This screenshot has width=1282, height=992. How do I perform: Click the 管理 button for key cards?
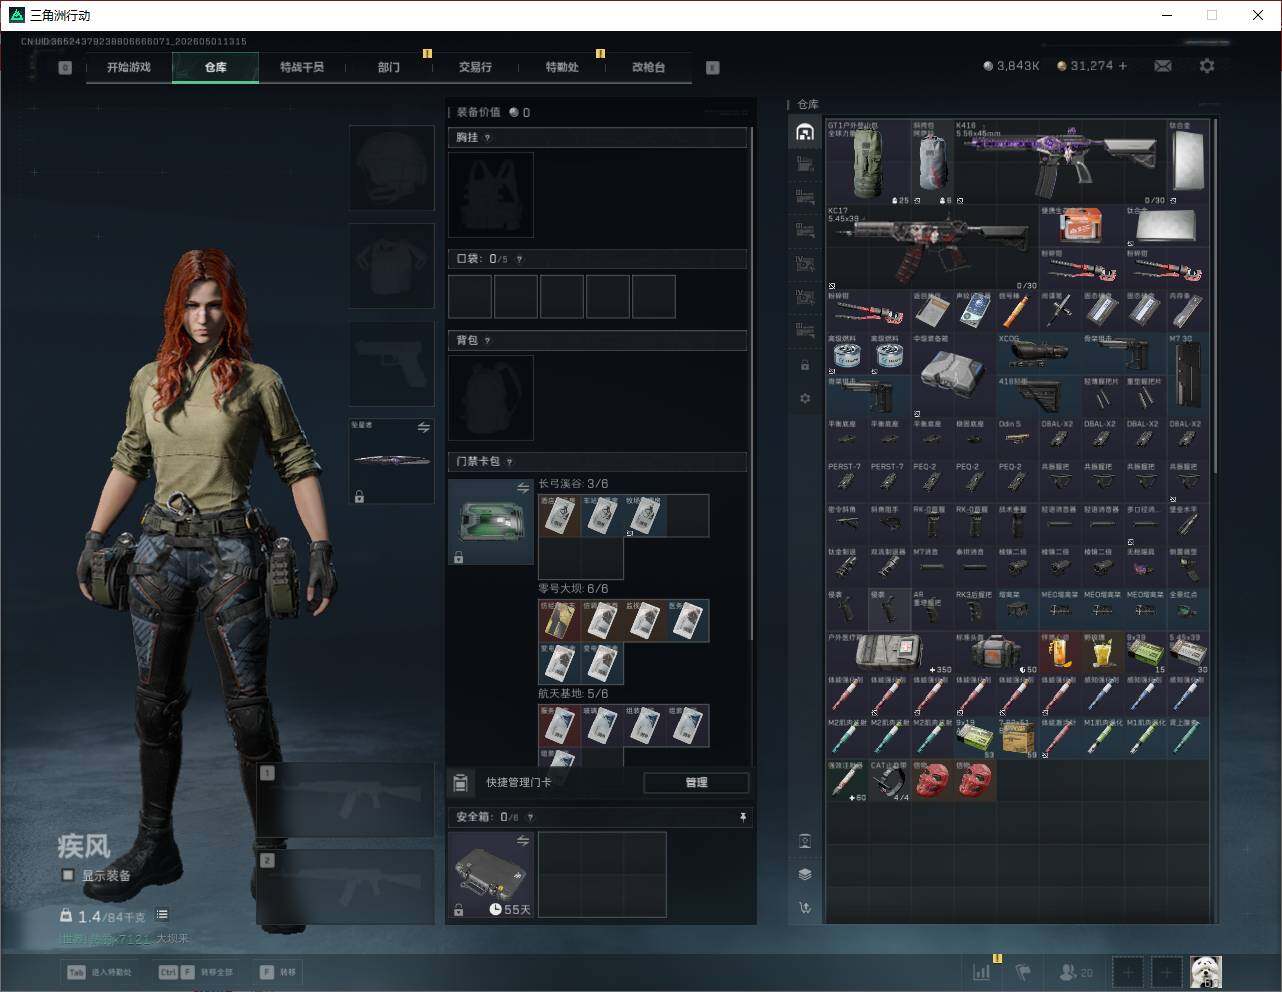tap(696, 782)
